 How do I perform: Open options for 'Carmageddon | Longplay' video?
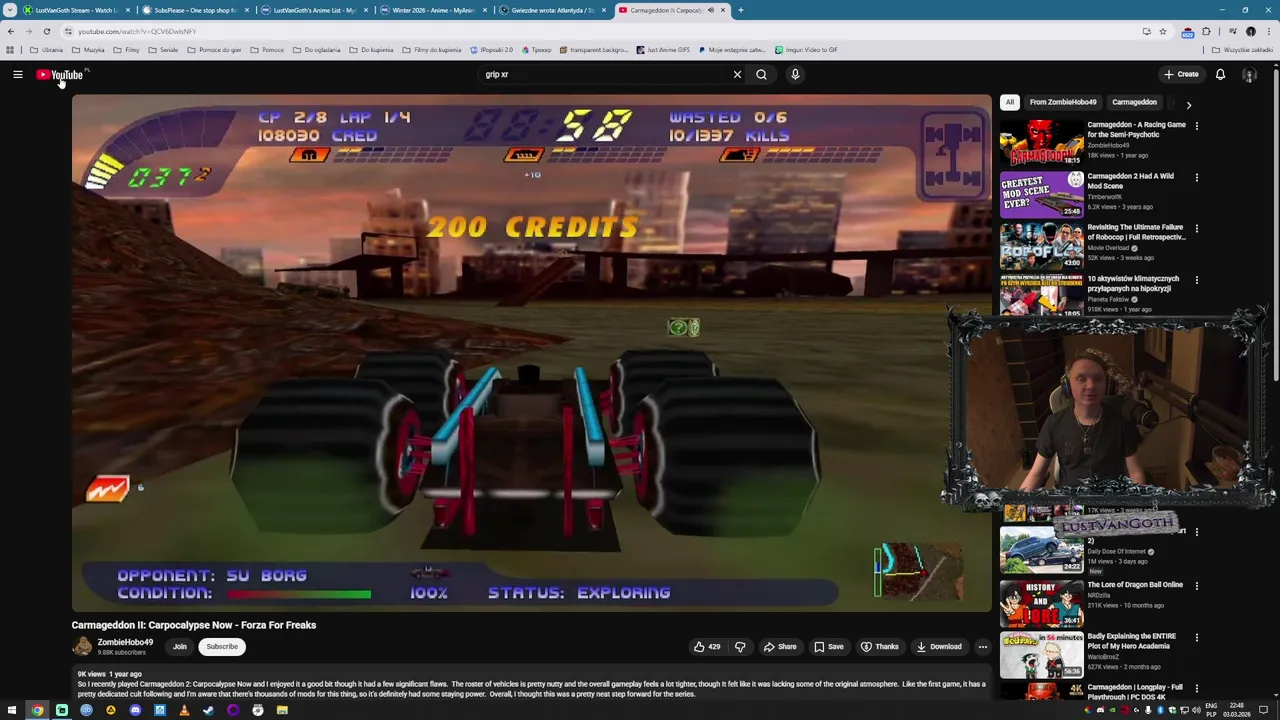(x=1196, y=689)
